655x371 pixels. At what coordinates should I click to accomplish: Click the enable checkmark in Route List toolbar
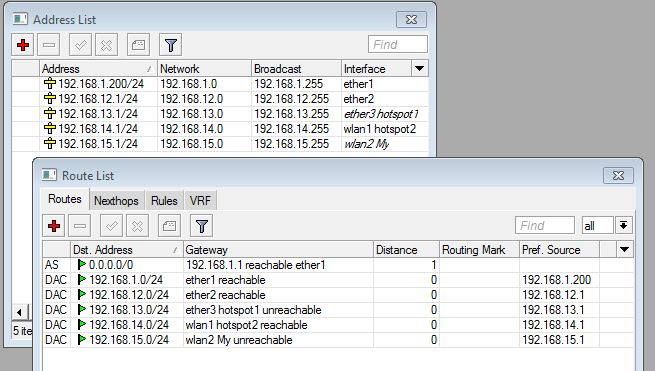112,226
